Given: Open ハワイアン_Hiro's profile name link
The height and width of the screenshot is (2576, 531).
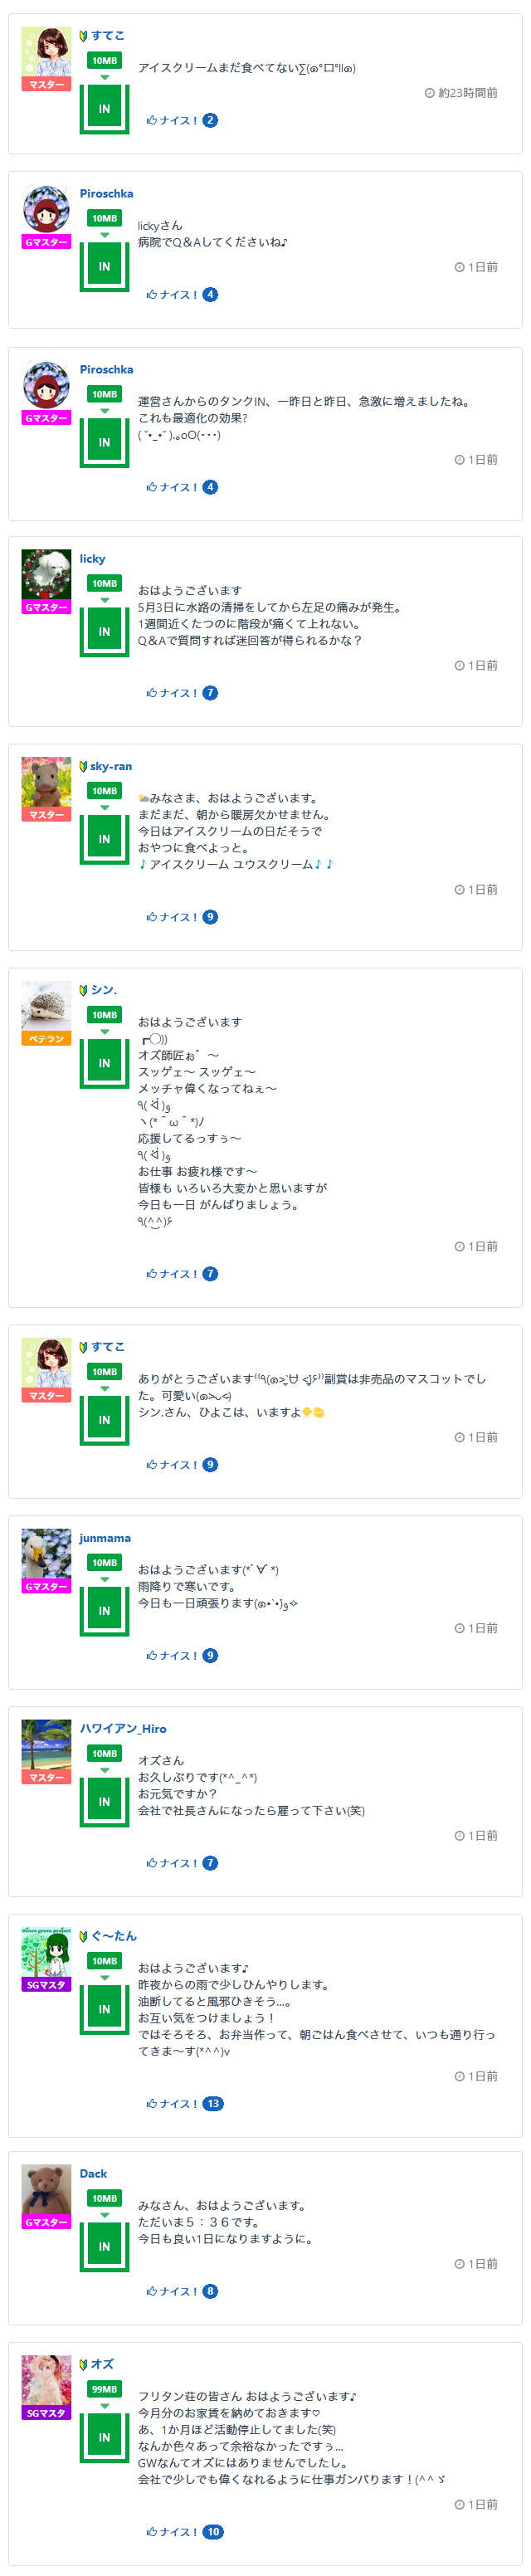Looking at the screenshot, I should click(123, 1729).
